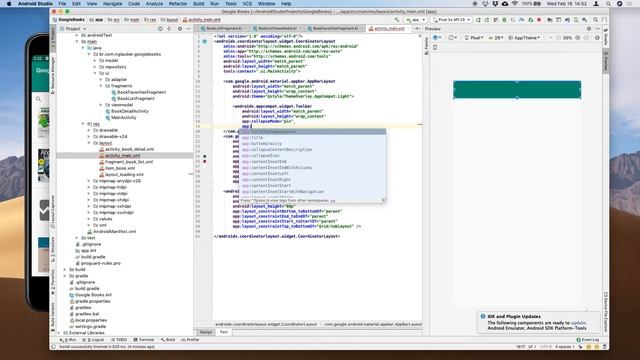The height and width of the screenshot is (360, 640).
Task: Open the TODO tool window
Action: coord(119,340)
